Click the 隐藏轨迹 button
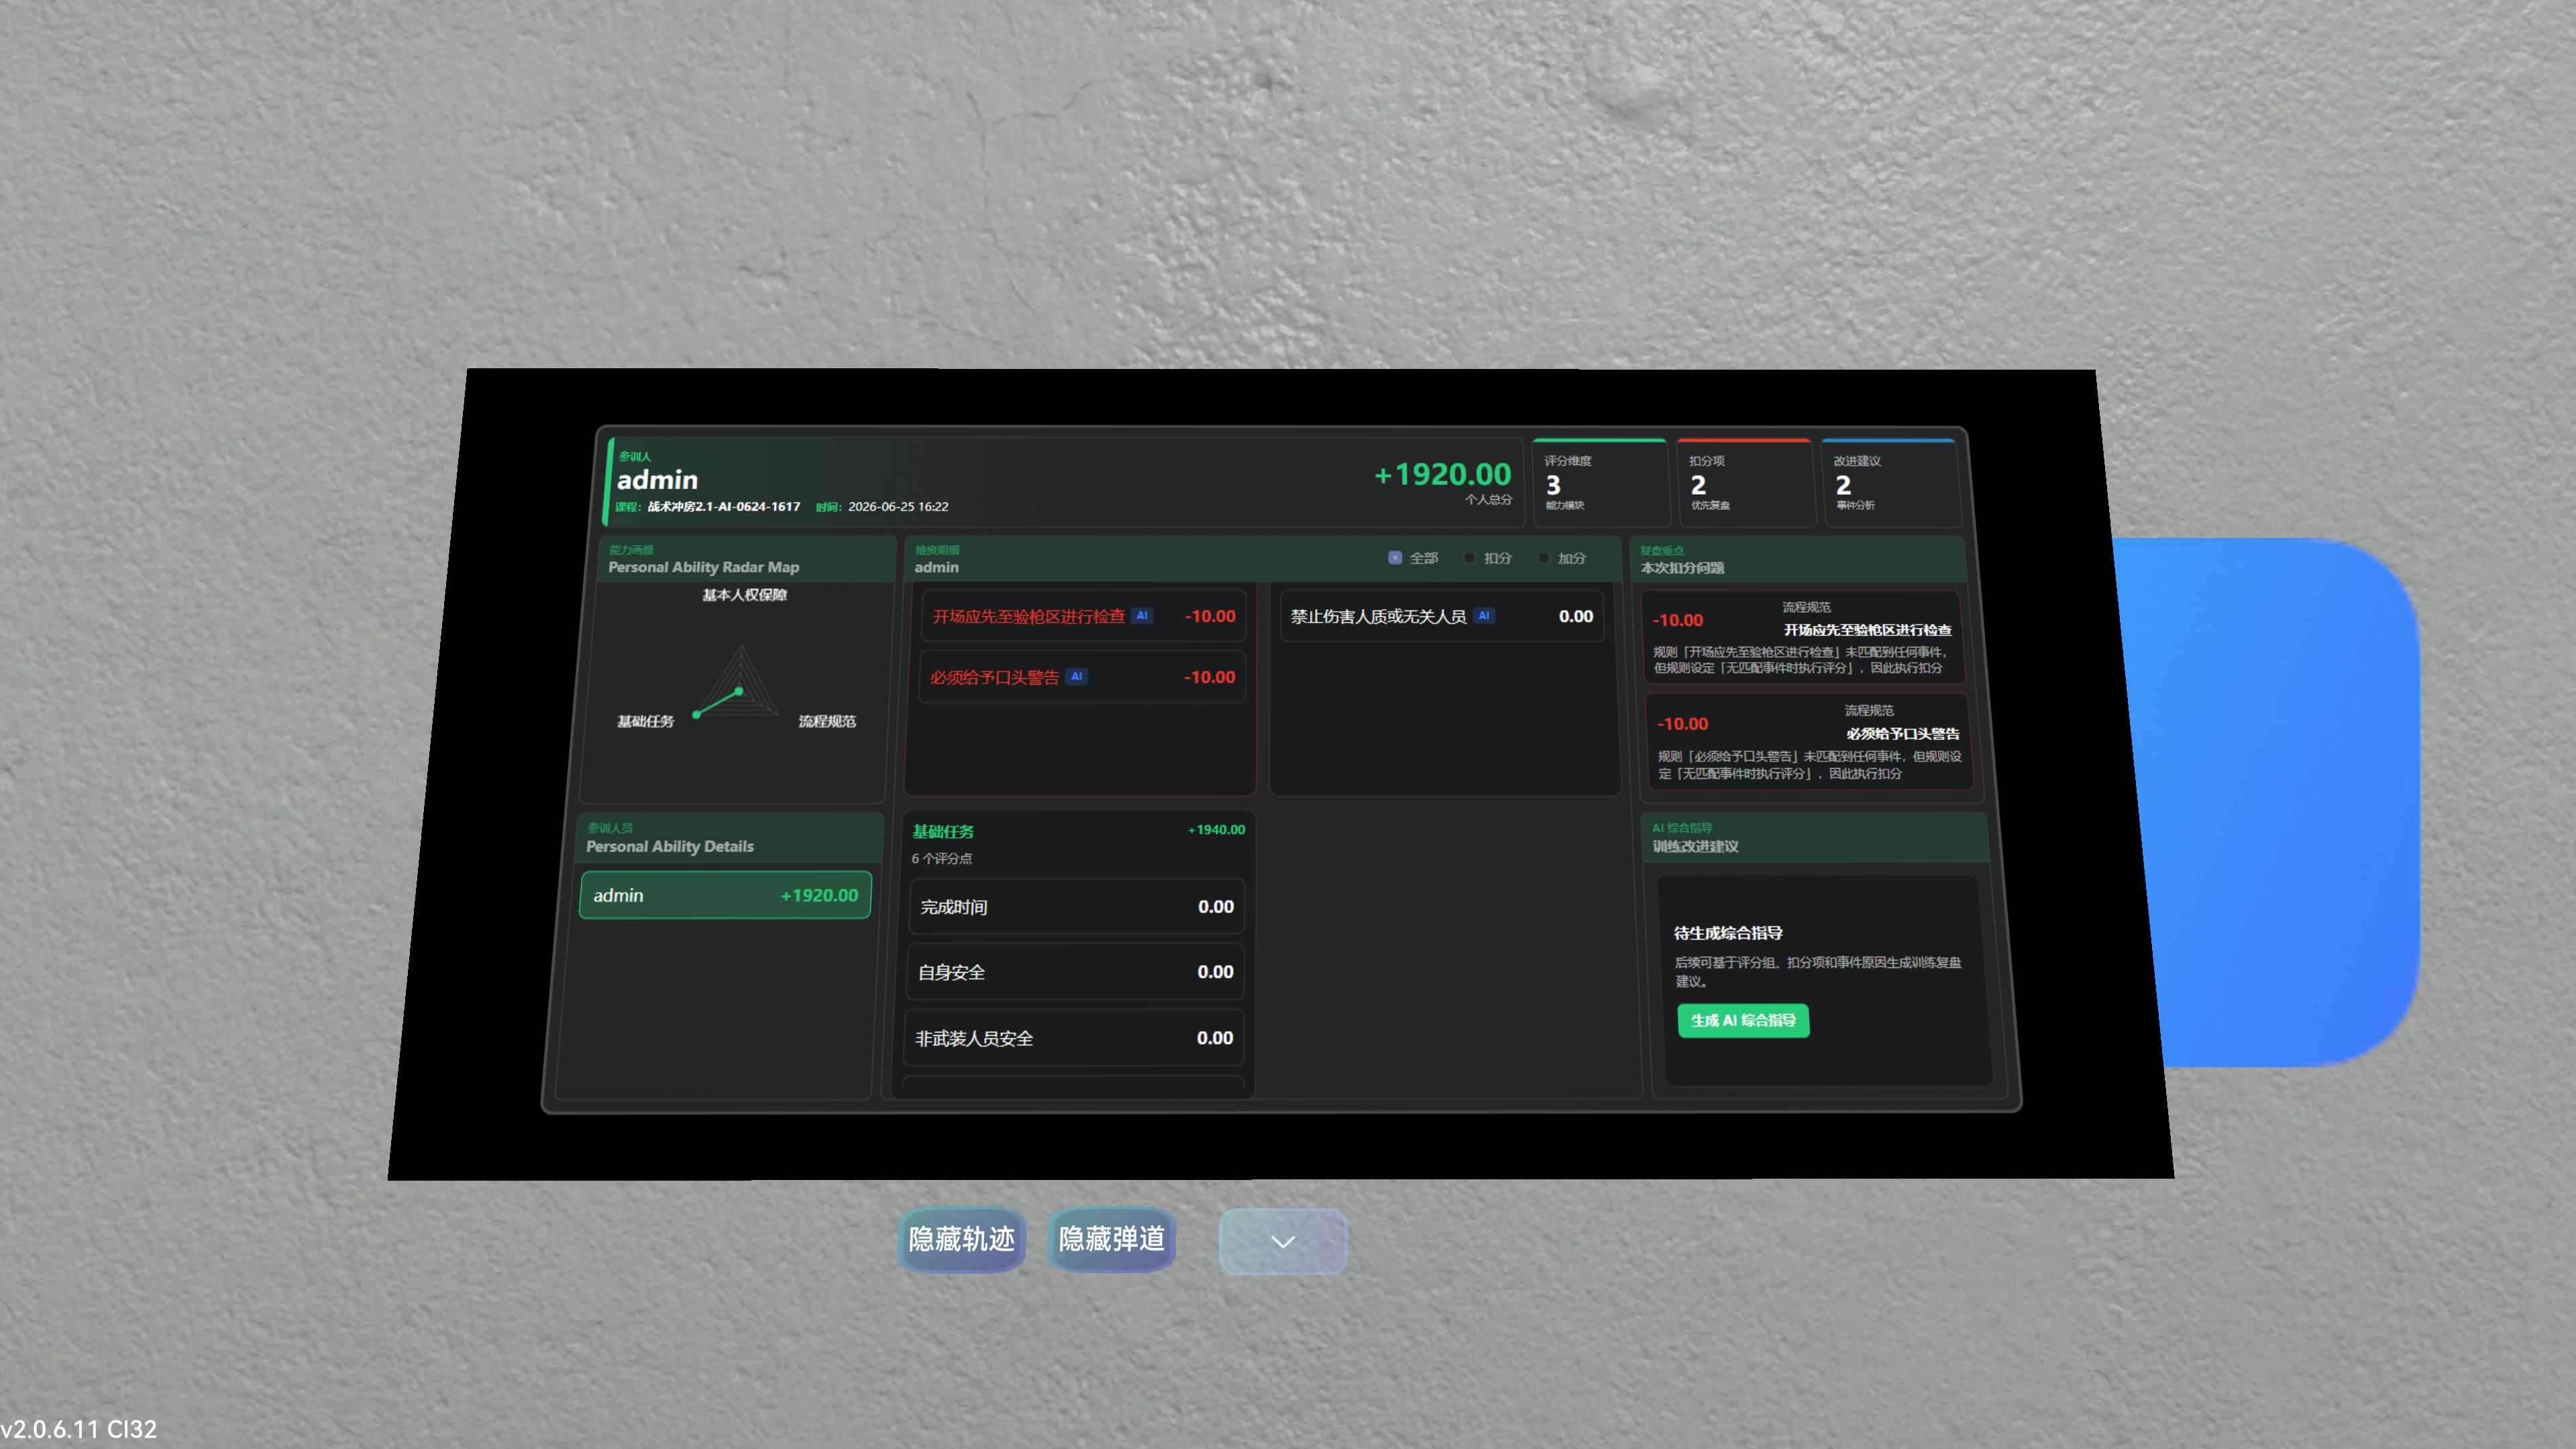Screen dimensions: 2576x1449 962,1240
